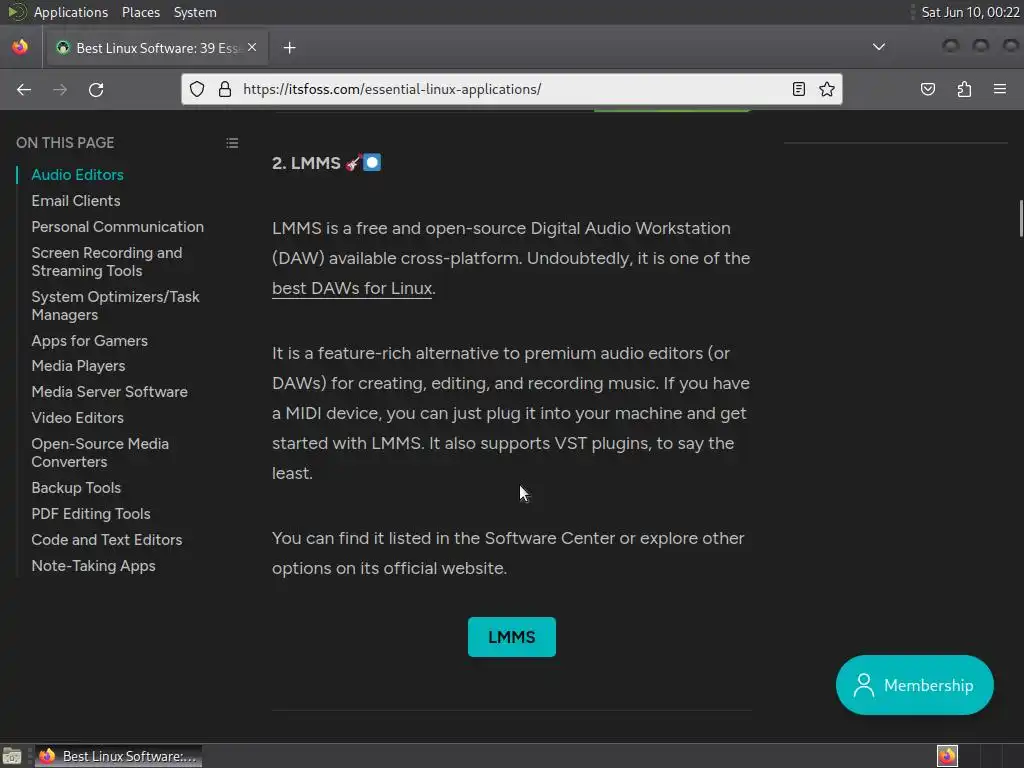Close the Best Linux Software tab
1024x768 pixels.
[252, 48]
